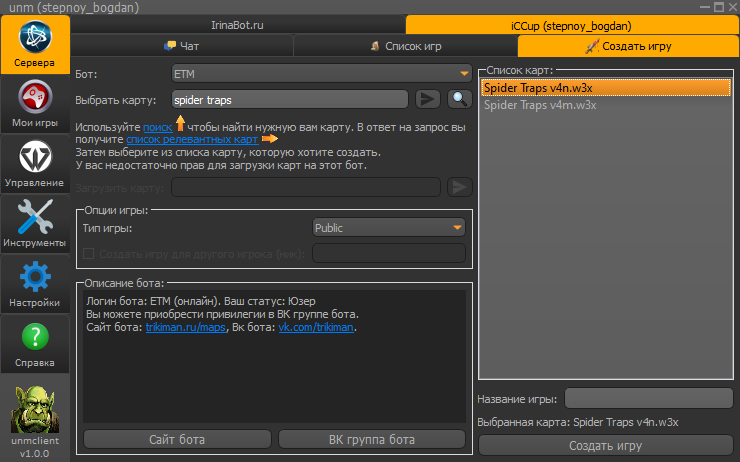Viewport: 740px width, 462px height.
Task: Select the Создать игру tab
Action: [628, 46]
